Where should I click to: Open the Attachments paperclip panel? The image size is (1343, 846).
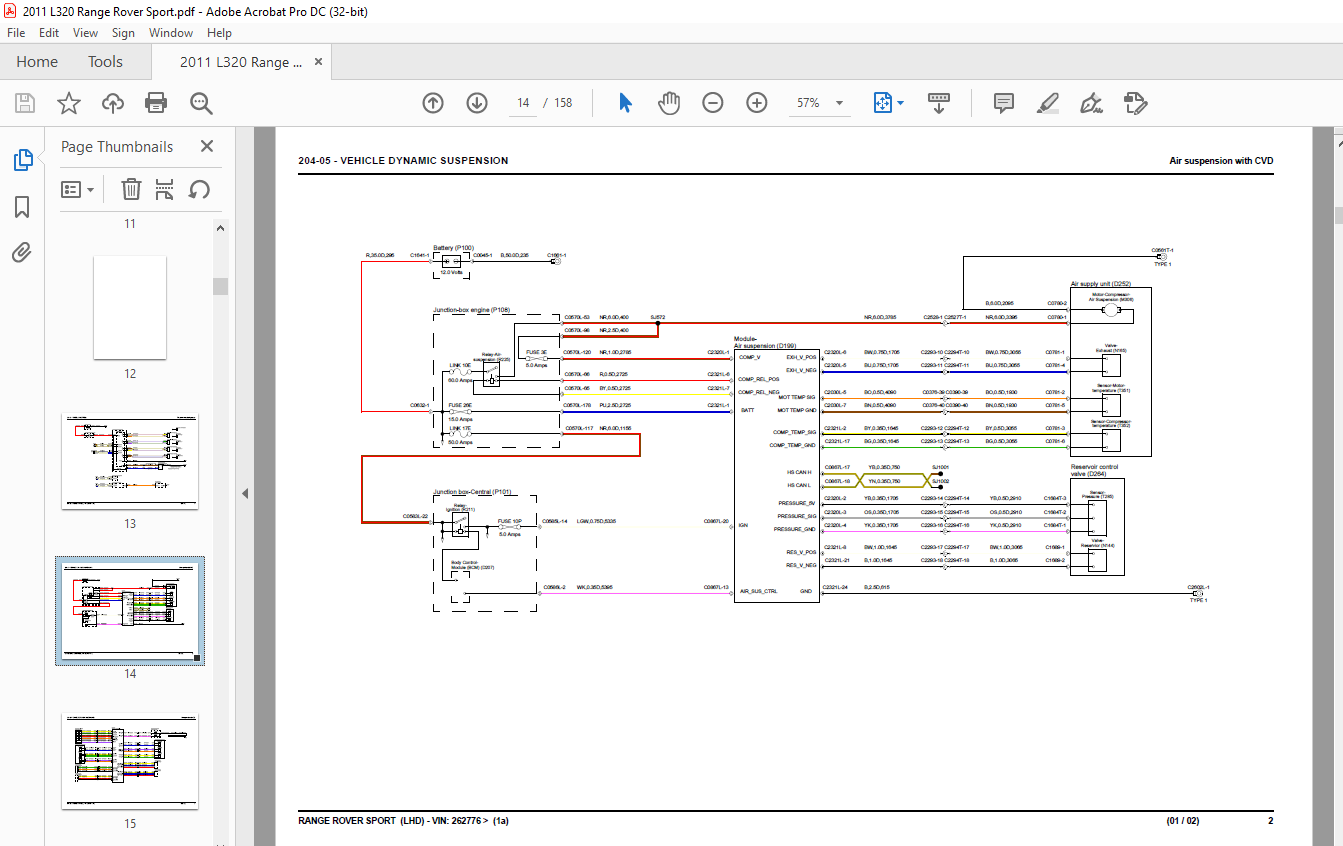pyautogui.click(x=22, y=252)
